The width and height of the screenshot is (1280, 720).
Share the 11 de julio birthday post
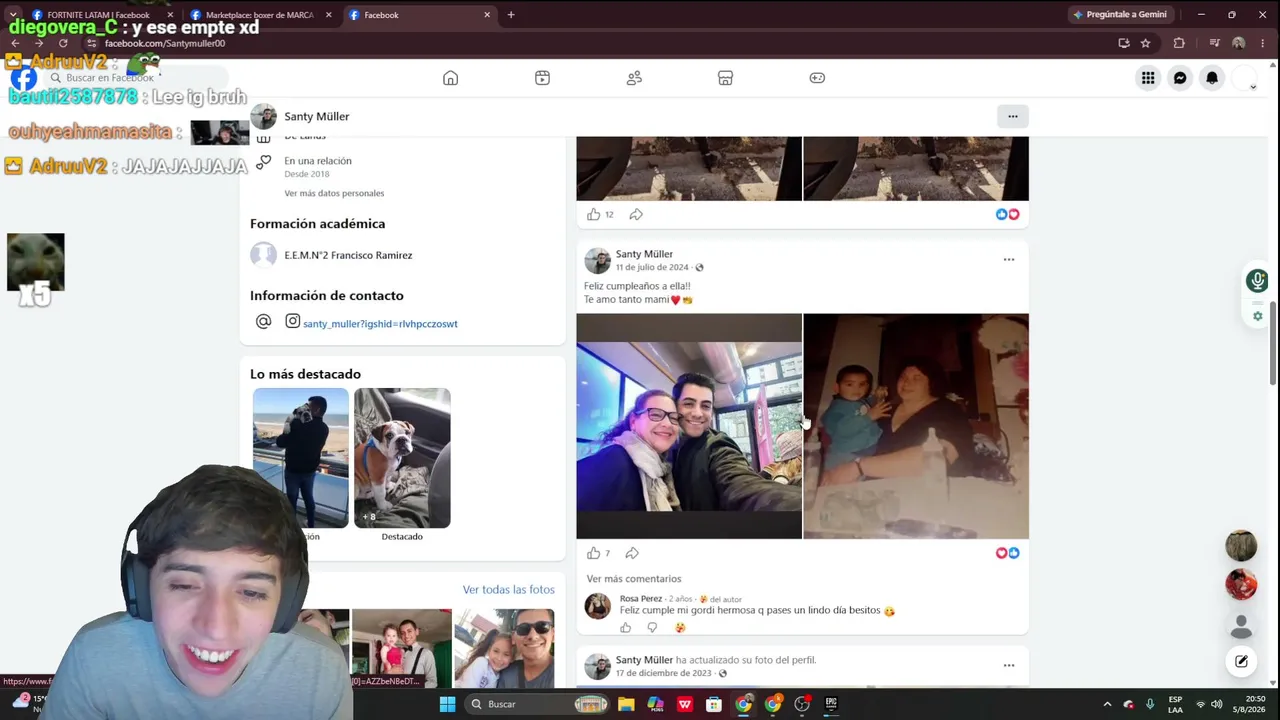[x=632, y=553]
